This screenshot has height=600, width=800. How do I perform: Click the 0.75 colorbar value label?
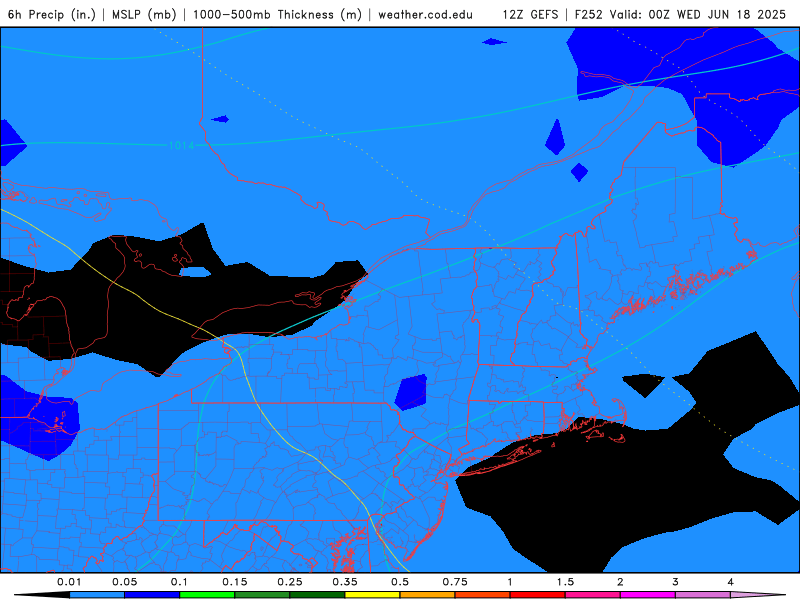(455, 582)
